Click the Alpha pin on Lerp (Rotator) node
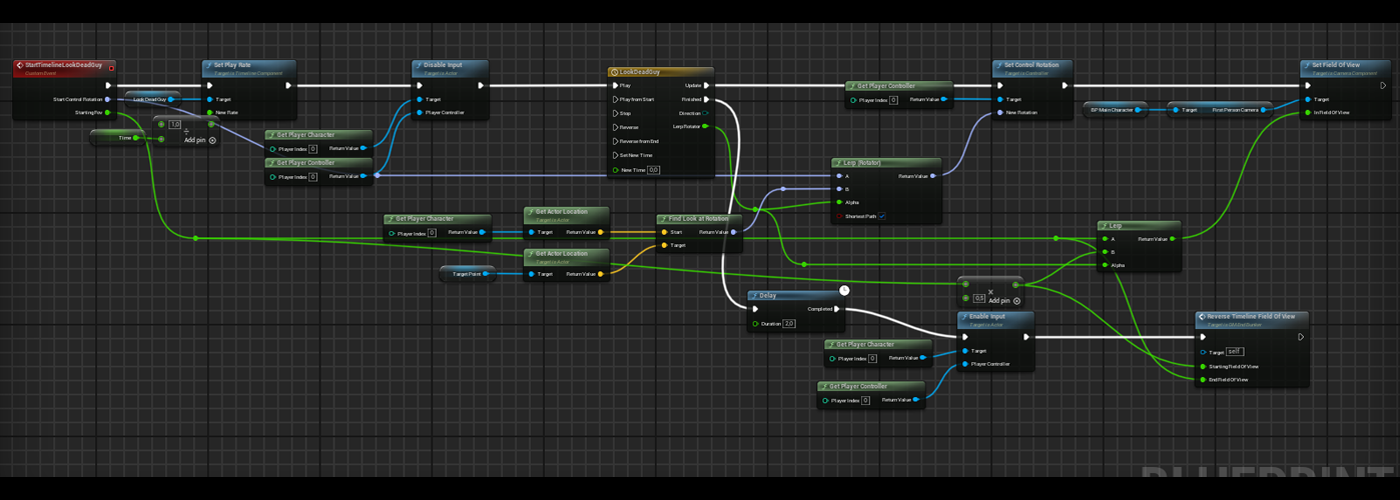 837,202
